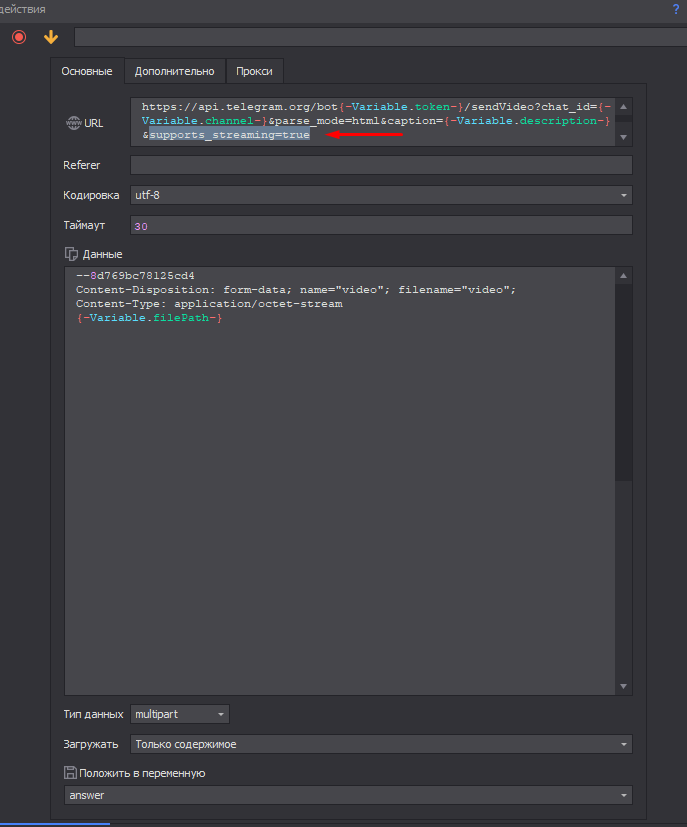Click the orange down arrow icon

51,37
